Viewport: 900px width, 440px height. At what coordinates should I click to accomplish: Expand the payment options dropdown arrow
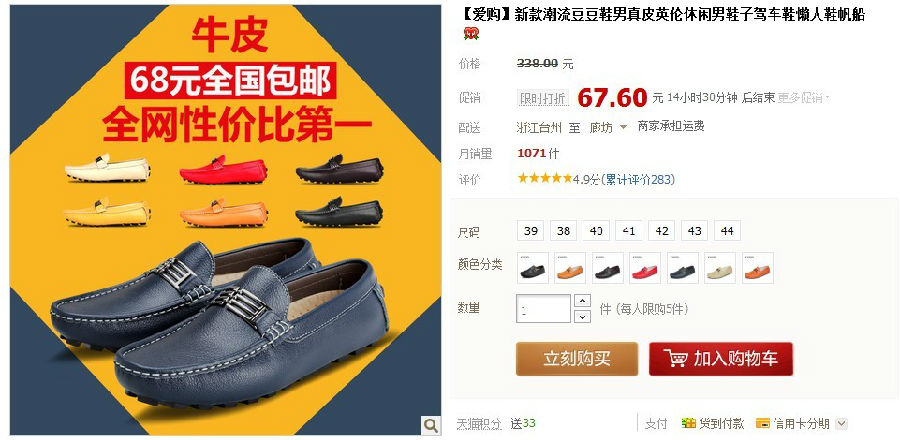(841, 424)
